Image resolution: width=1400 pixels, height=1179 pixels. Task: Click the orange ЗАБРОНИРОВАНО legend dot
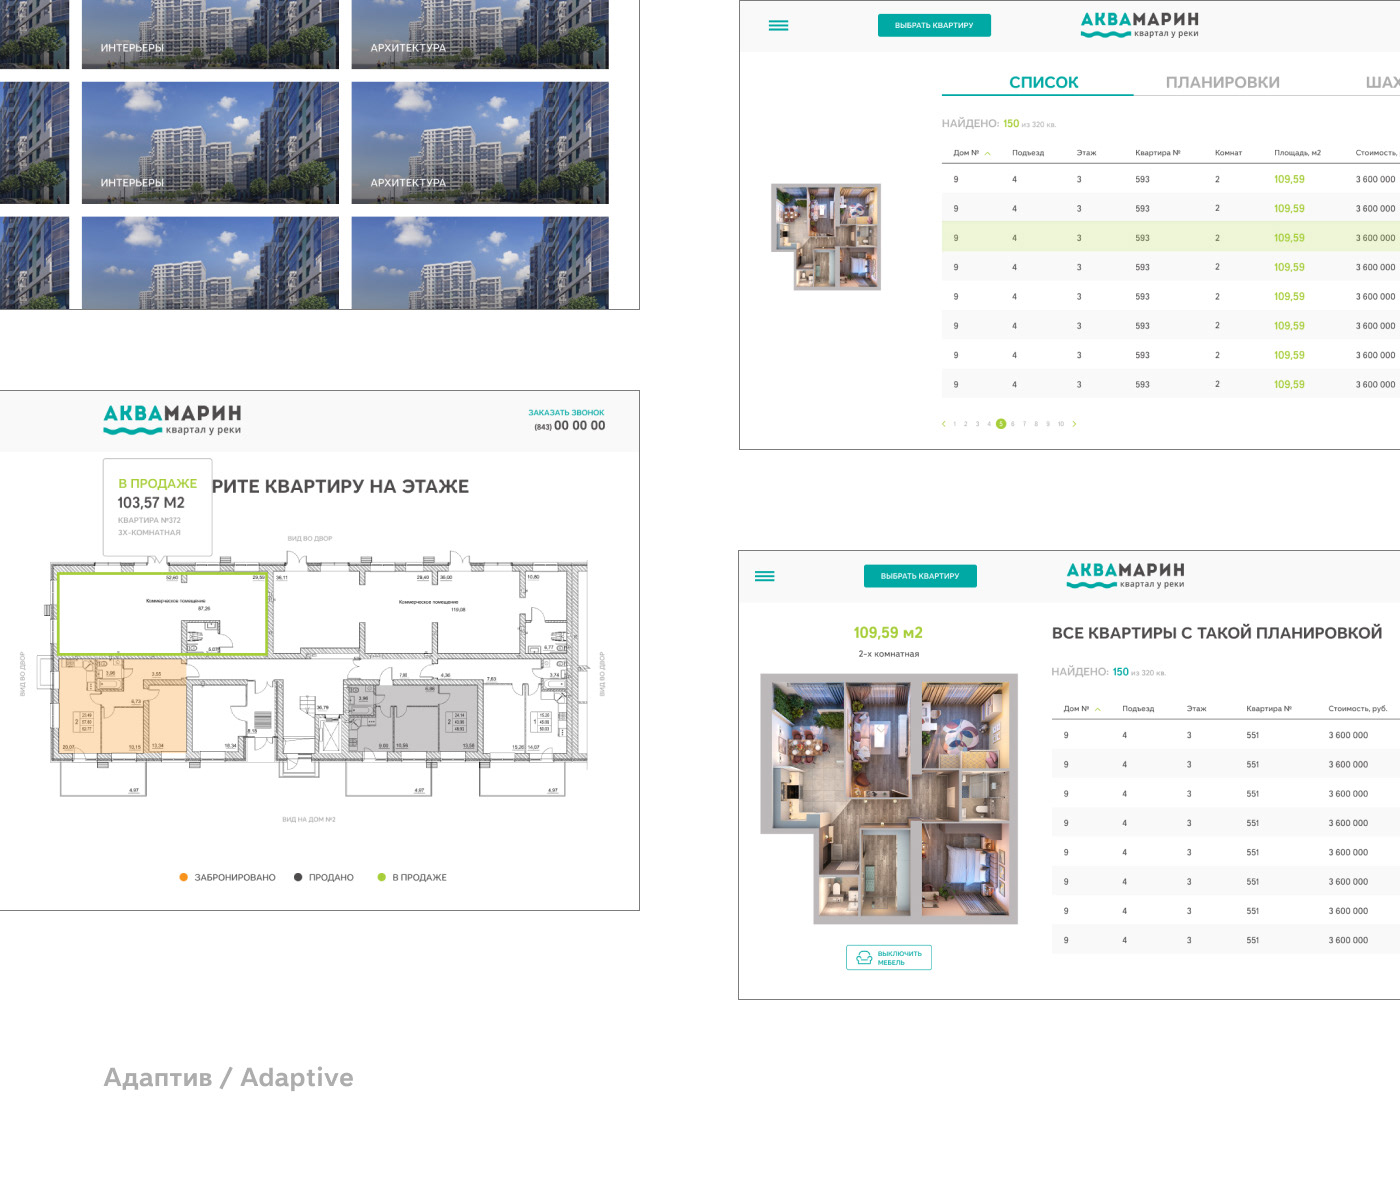coord(183,877)
